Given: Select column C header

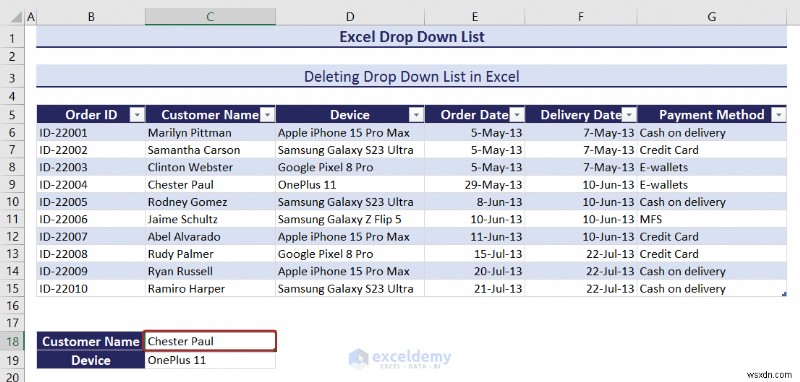Looking at the screenshot, I should [x=210, y=17].
